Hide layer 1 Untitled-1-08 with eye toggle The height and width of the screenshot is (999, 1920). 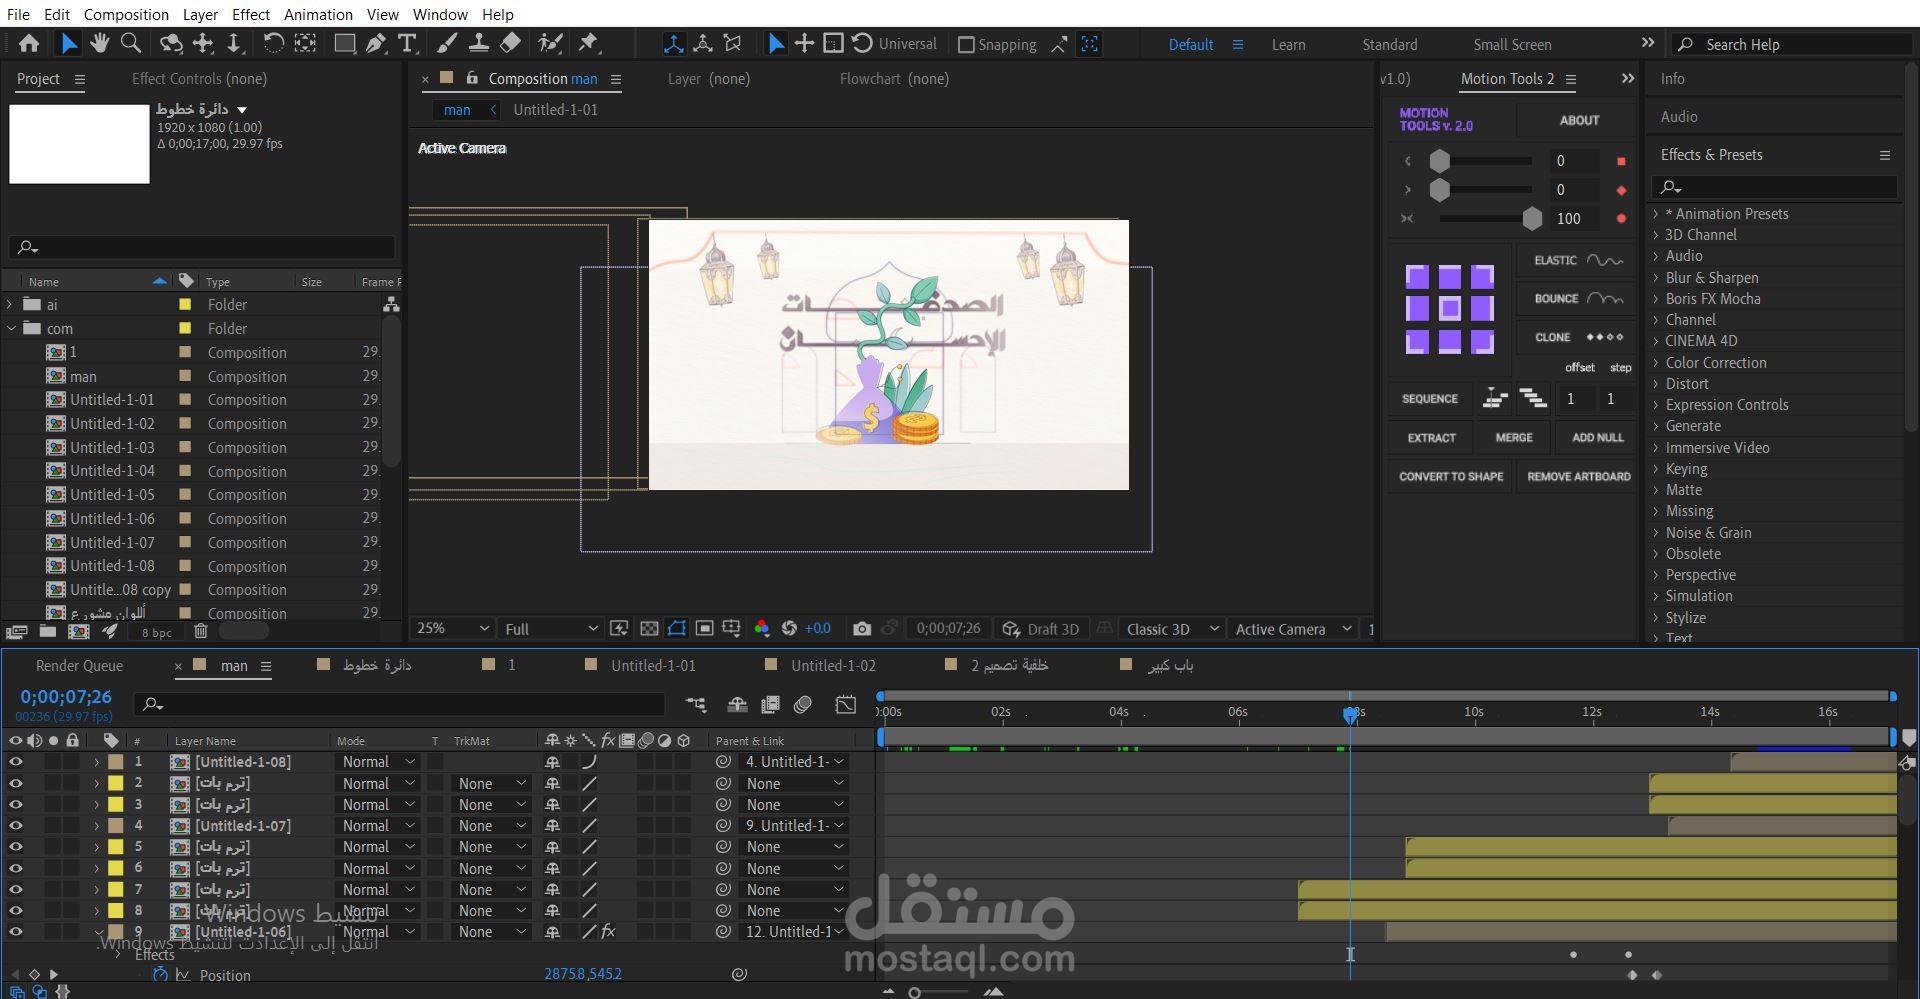click(15, 762)
